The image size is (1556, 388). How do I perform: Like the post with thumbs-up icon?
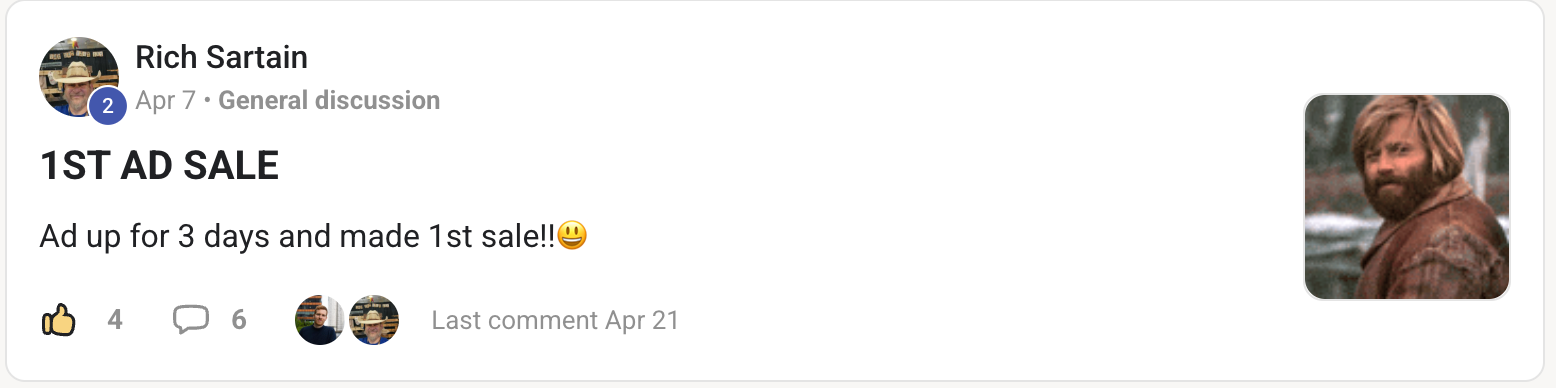(x=58, y=320)
